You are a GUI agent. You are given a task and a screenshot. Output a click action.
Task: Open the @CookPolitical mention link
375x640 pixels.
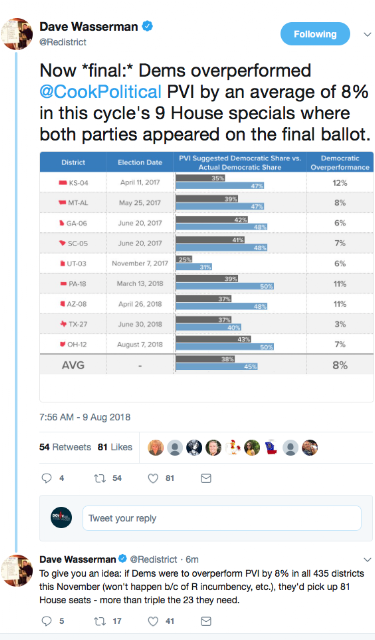(100, 92)
